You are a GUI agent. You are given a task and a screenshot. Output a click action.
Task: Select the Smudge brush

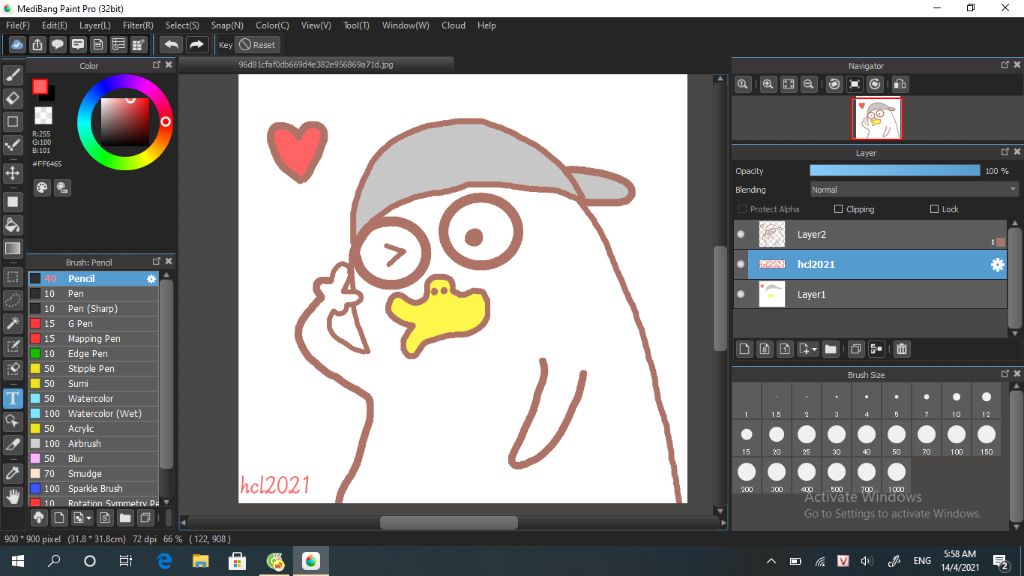(93, 473)
